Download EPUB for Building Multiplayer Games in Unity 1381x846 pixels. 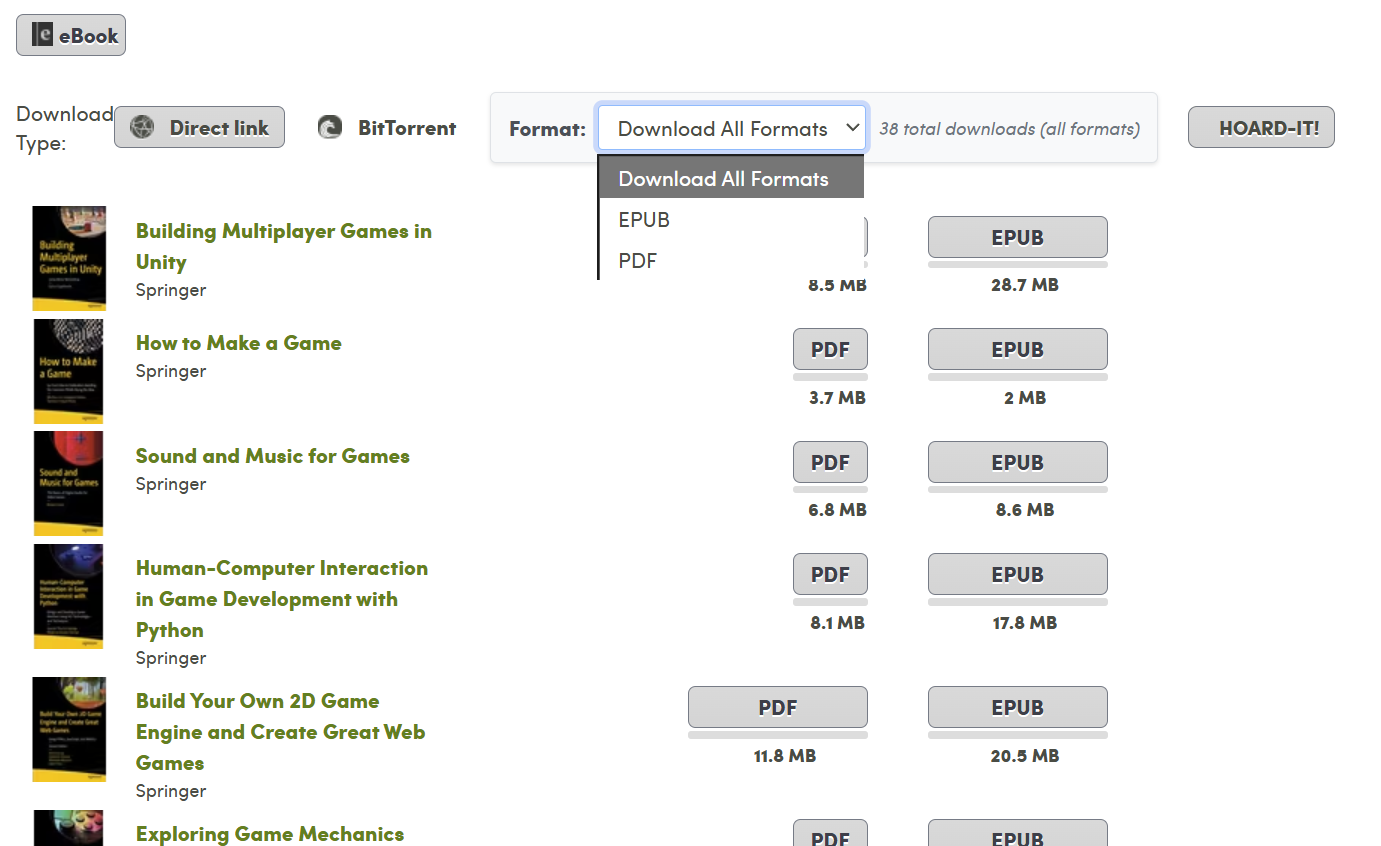coord(1017,237)
